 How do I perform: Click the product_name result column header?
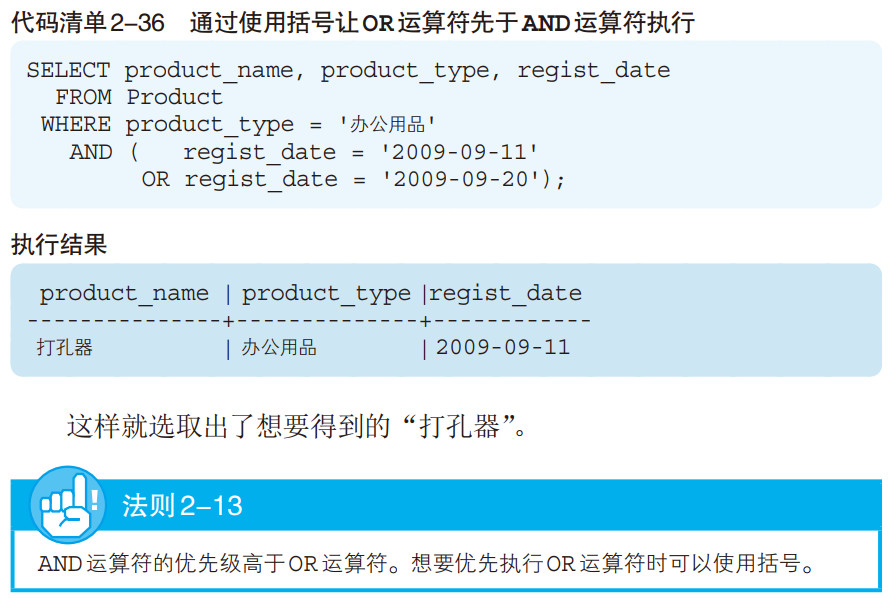point(124,294)
